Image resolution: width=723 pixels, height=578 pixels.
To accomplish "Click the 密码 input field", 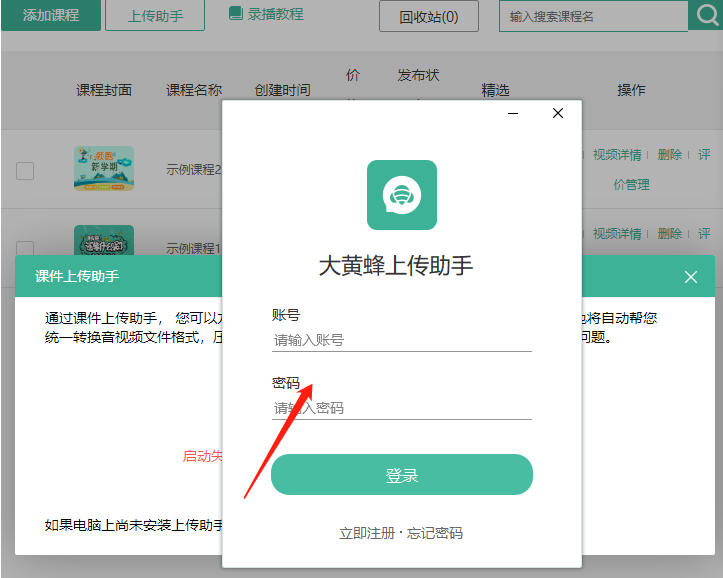I will coord(401,408).
